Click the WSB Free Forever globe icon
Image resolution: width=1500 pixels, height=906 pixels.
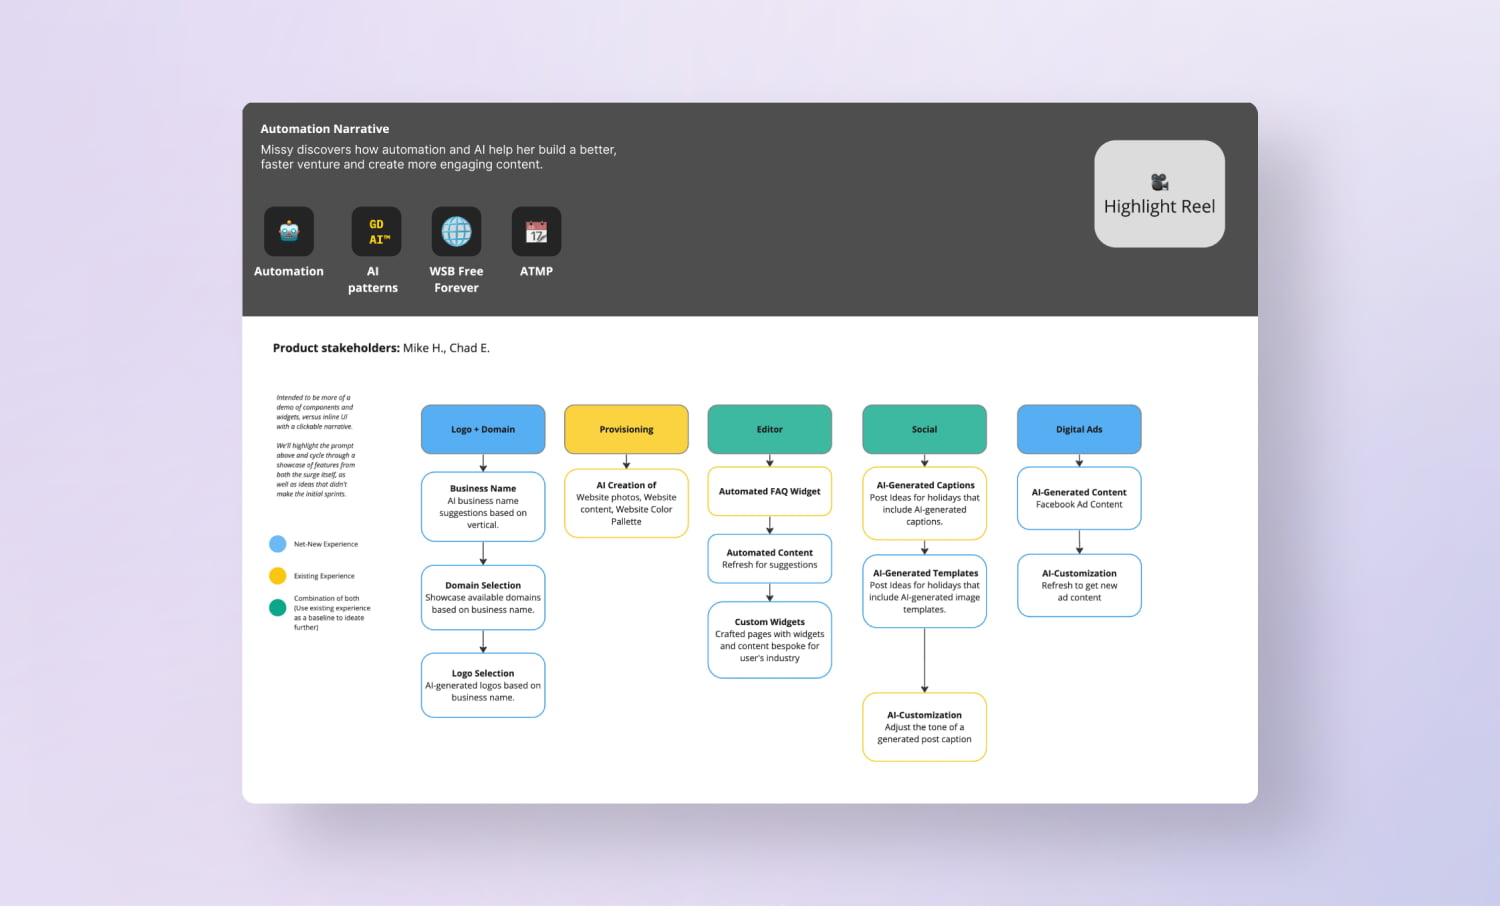[x=456, y=230]
